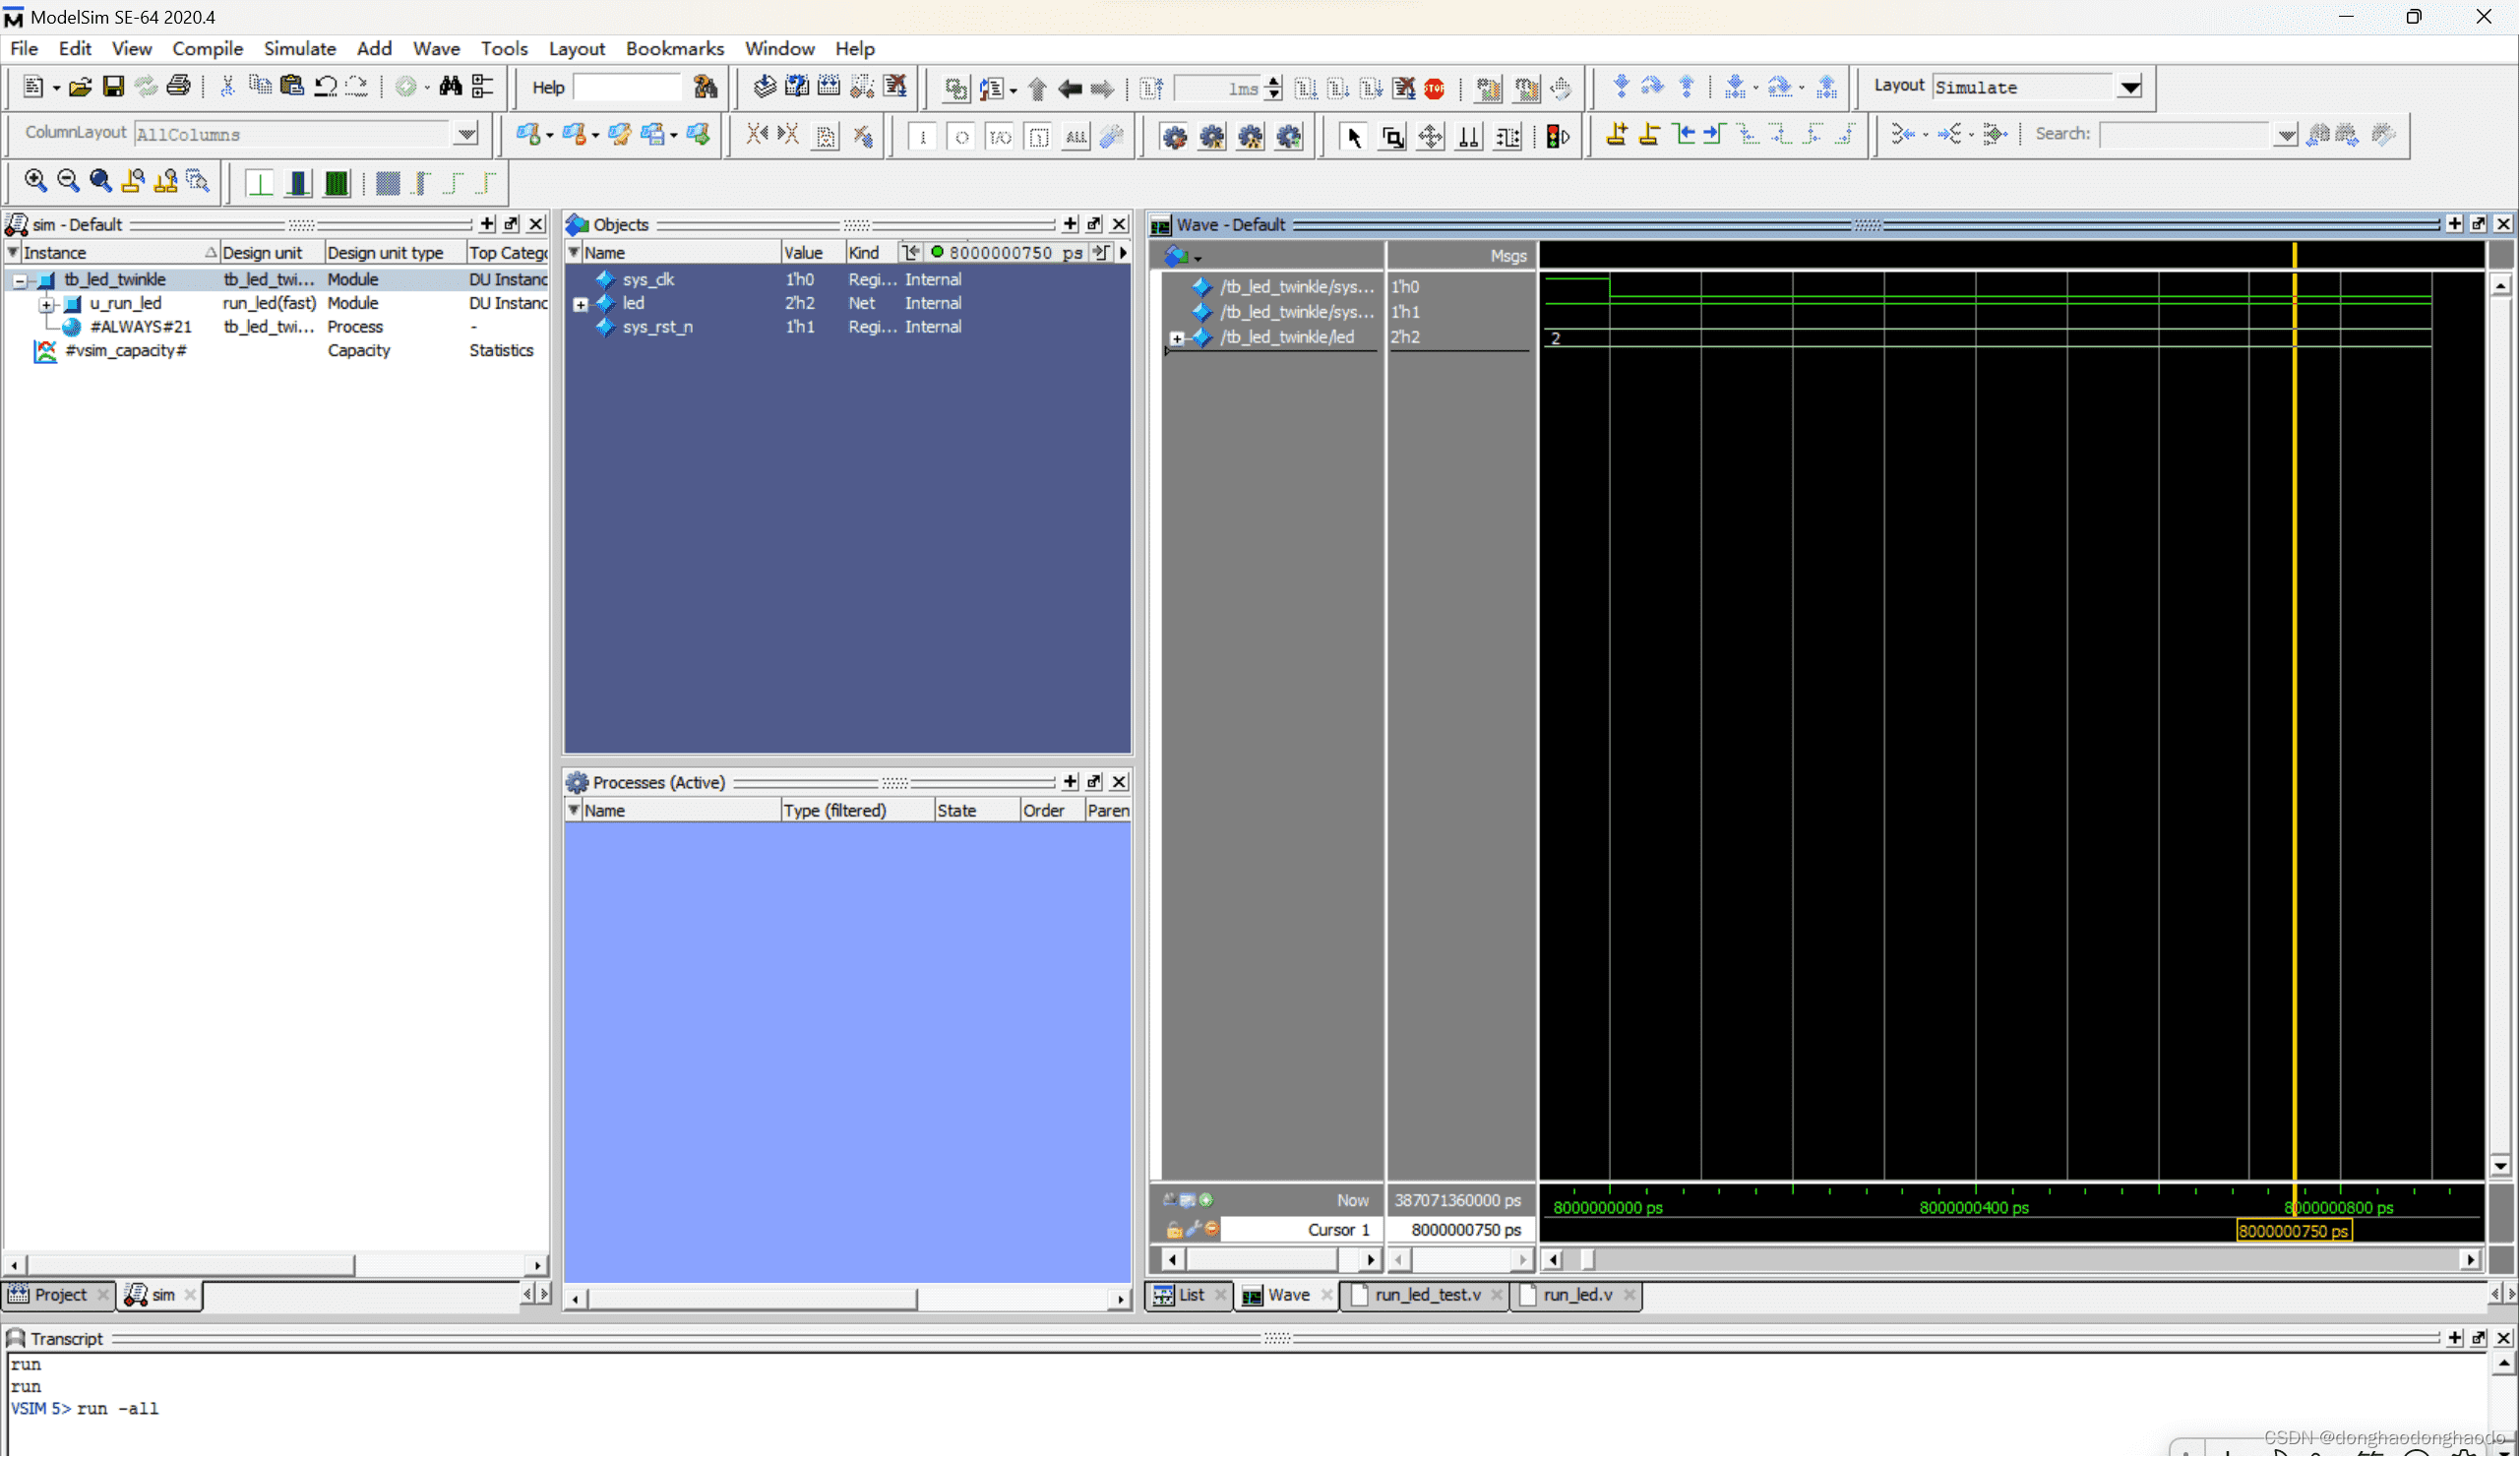Toggle the input ports filter in Objects toolbar
Screen dimensions: 2520x1457
[923, 137]
